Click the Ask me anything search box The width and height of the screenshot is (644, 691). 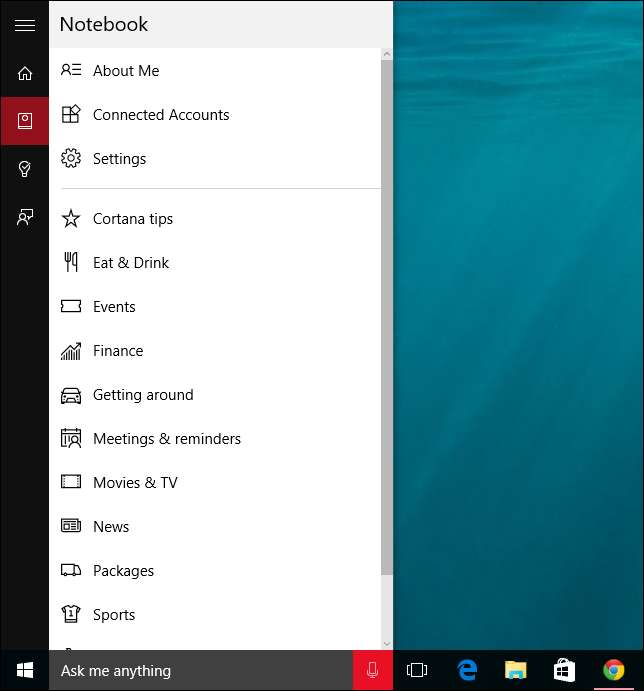pyautogui.click(x=201, y=670)
